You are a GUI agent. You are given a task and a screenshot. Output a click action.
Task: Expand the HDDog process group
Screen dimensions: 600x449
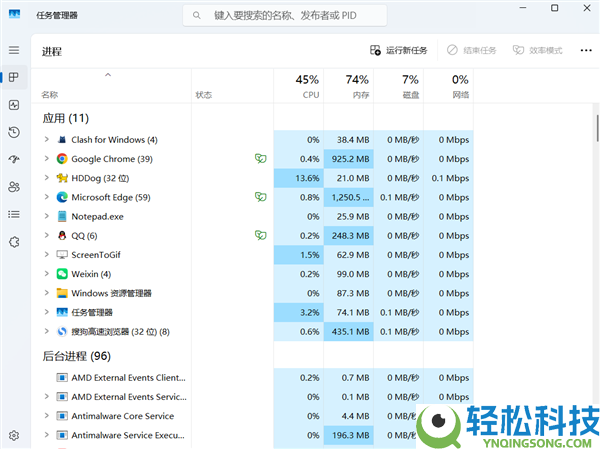coord(47,178)
